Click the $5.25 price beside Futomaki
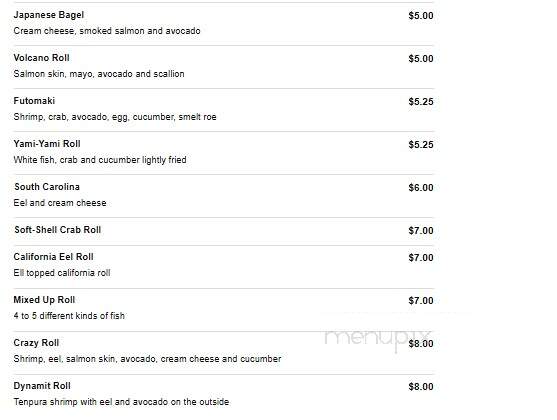 (421, 102)
